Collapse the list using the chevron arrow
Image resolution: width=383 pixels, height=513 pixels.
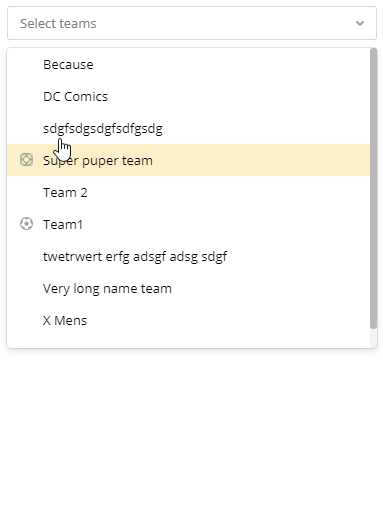coord(360,23)
